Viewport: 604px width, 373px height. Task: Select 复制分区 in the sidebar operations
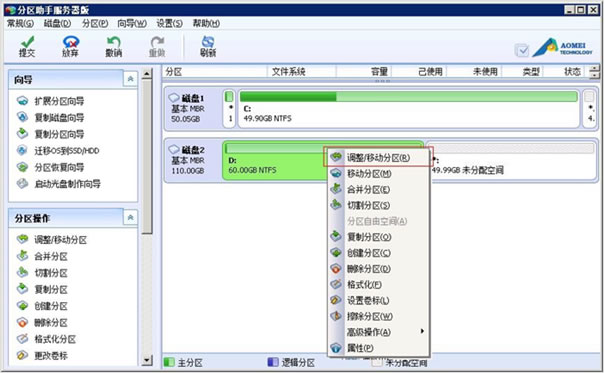(x=42, y=289)
